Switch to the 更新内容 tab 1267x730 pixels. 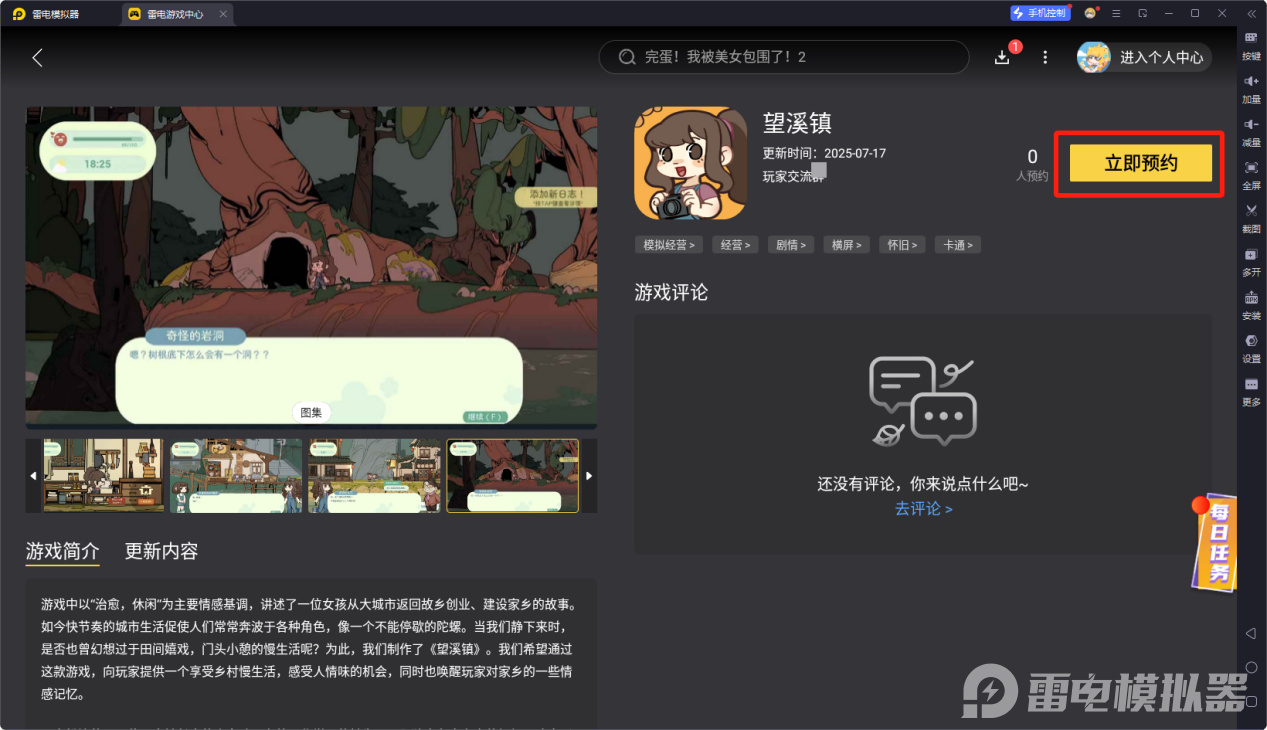coord(161,551)
